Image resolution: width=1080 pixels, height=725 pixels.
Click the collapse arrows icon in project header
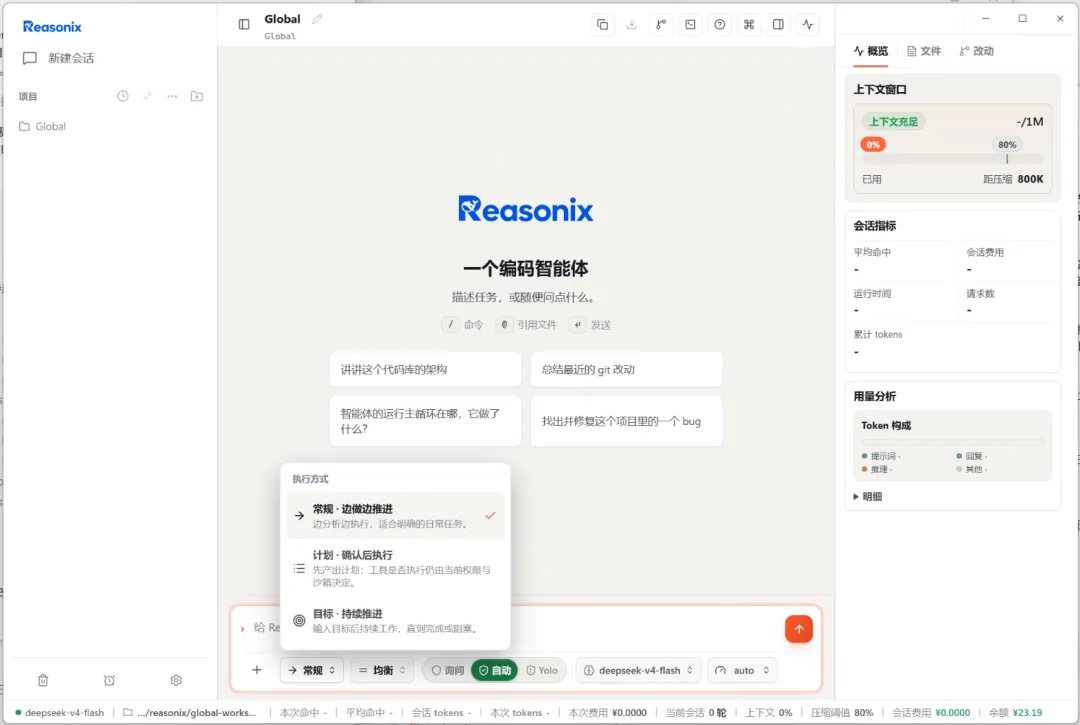(147, 96)
